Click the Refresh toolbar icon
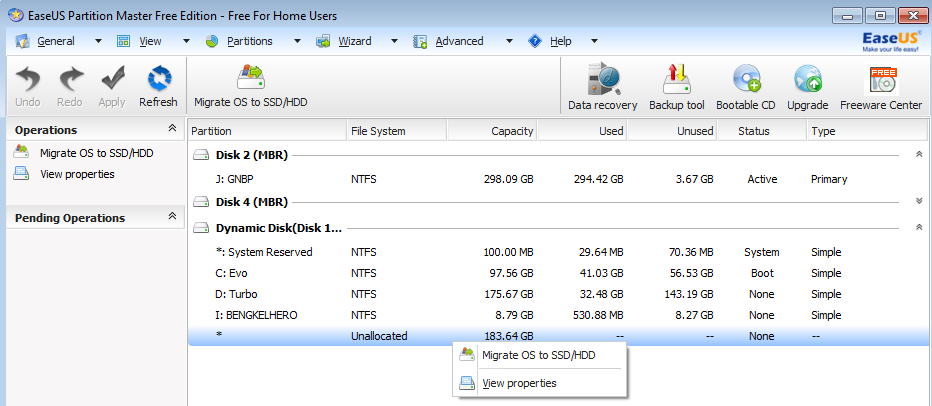 158,86
